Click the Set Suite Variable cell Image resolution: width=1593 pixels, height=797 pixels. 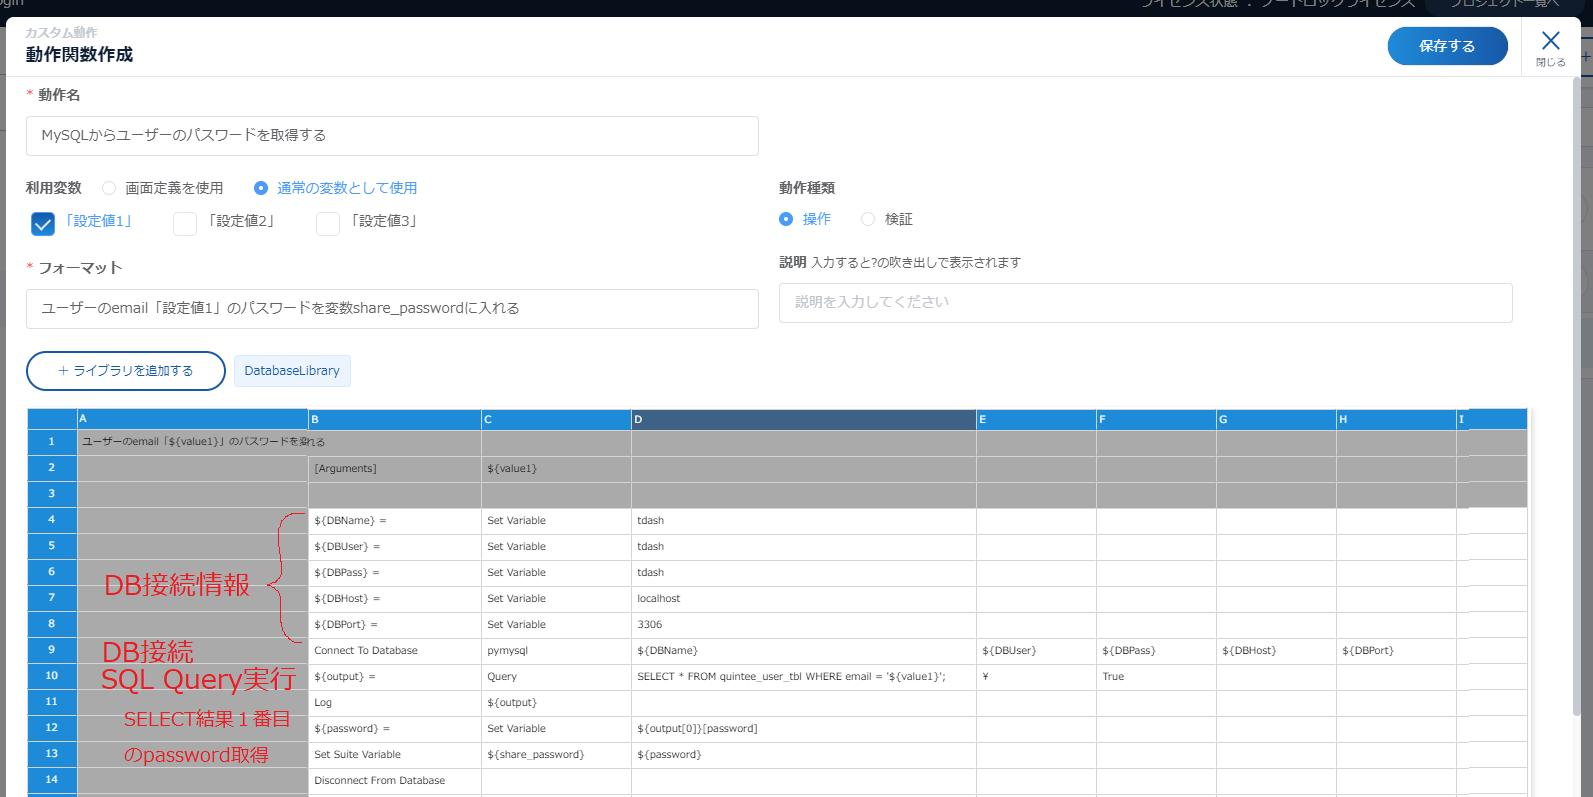(395, 755)
